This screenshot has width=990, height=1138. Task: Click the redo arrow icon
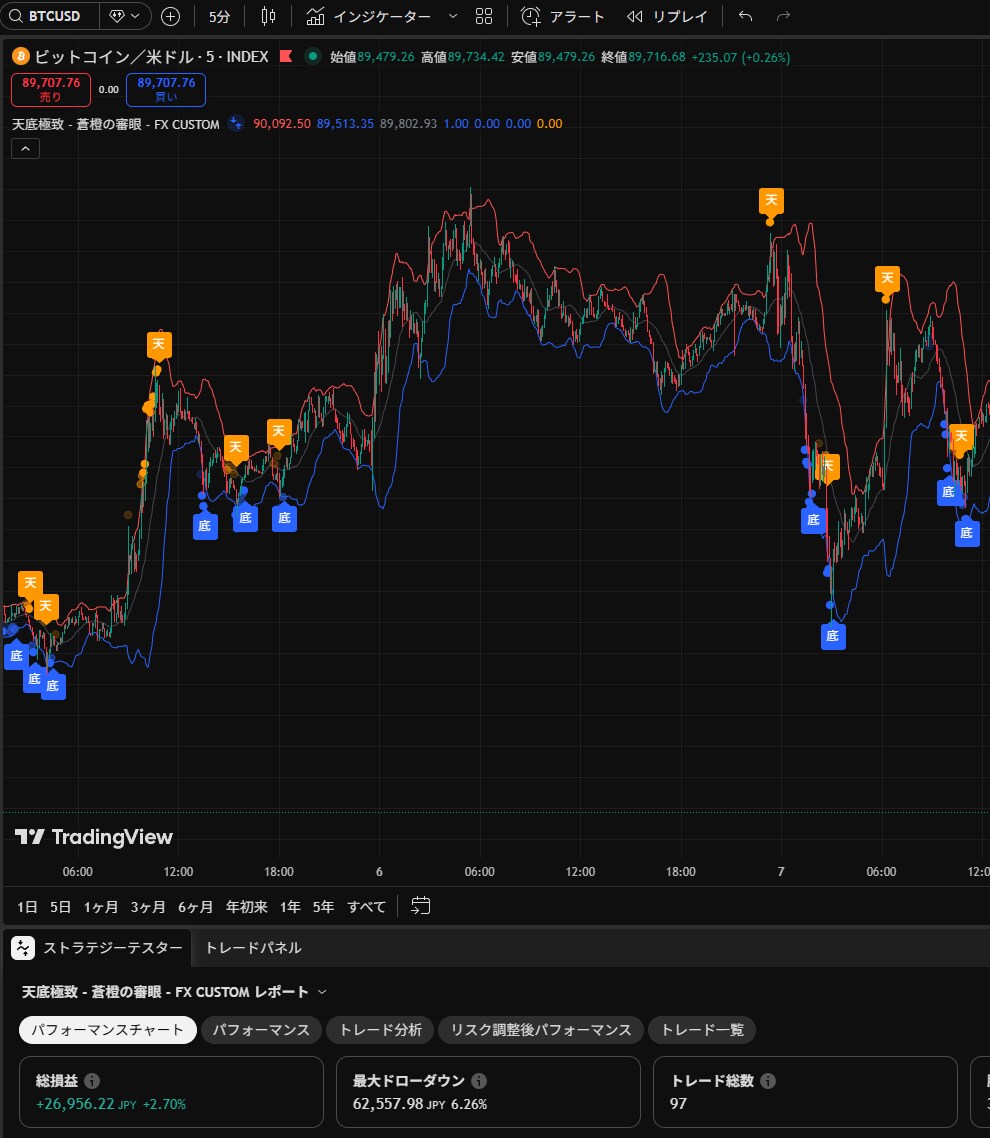point(783,16)
